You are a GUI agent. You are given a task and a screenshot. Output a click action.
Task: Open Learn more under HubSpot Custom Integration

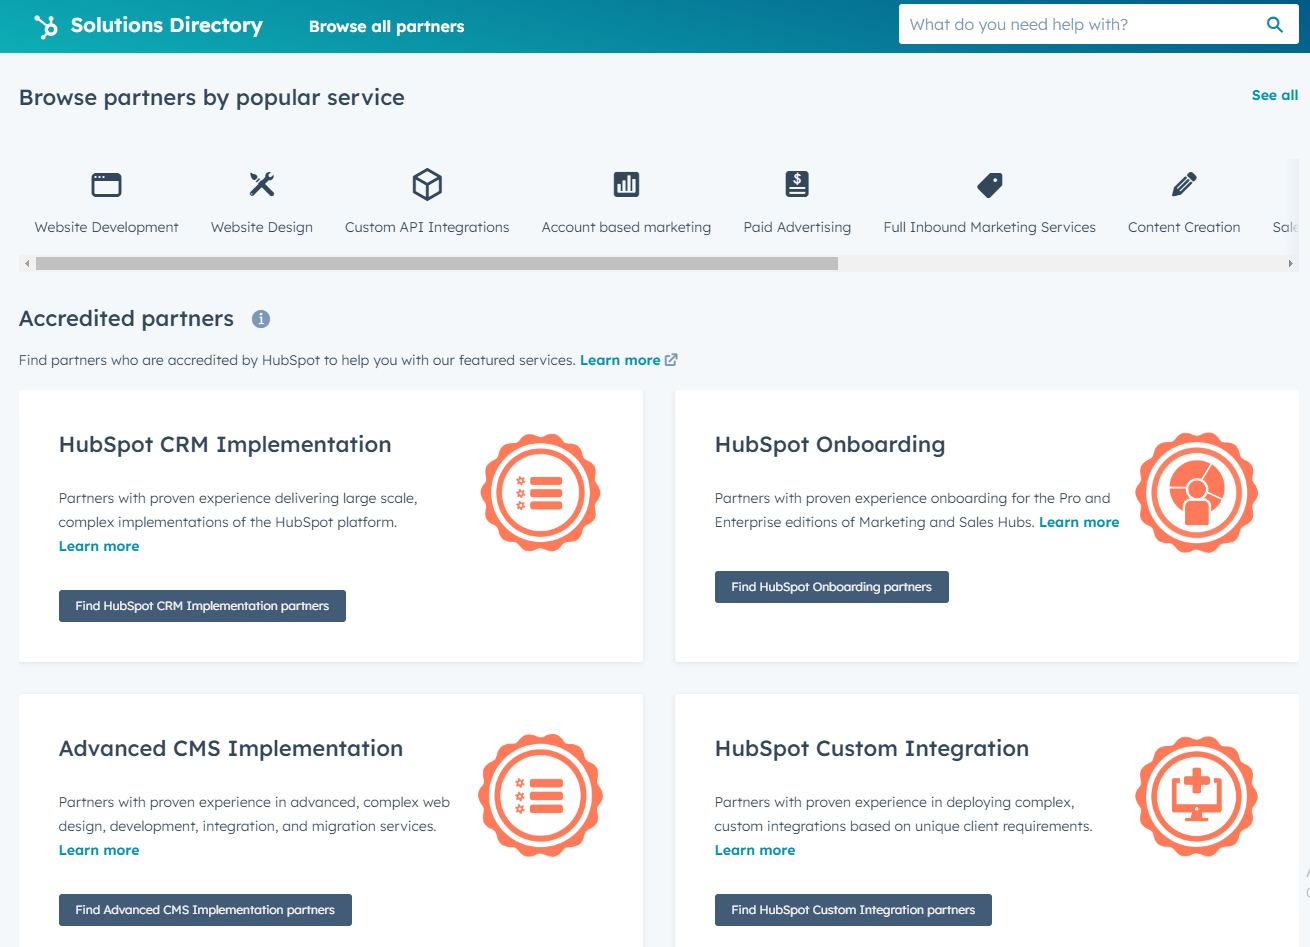coord(755,850)
